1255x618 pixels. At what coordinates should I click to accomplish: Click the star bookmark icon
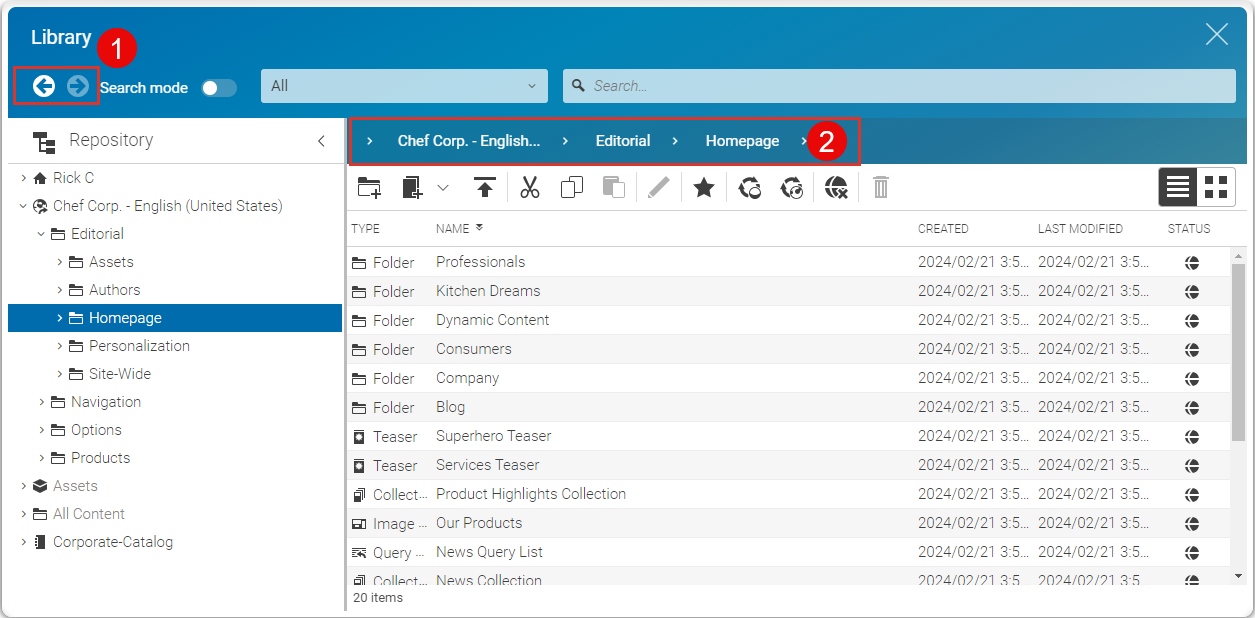click(704, 187)
